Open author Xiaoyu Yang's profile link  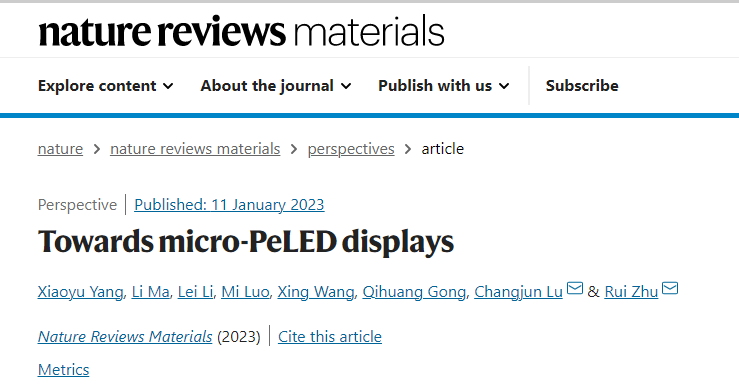coord(81,292)
